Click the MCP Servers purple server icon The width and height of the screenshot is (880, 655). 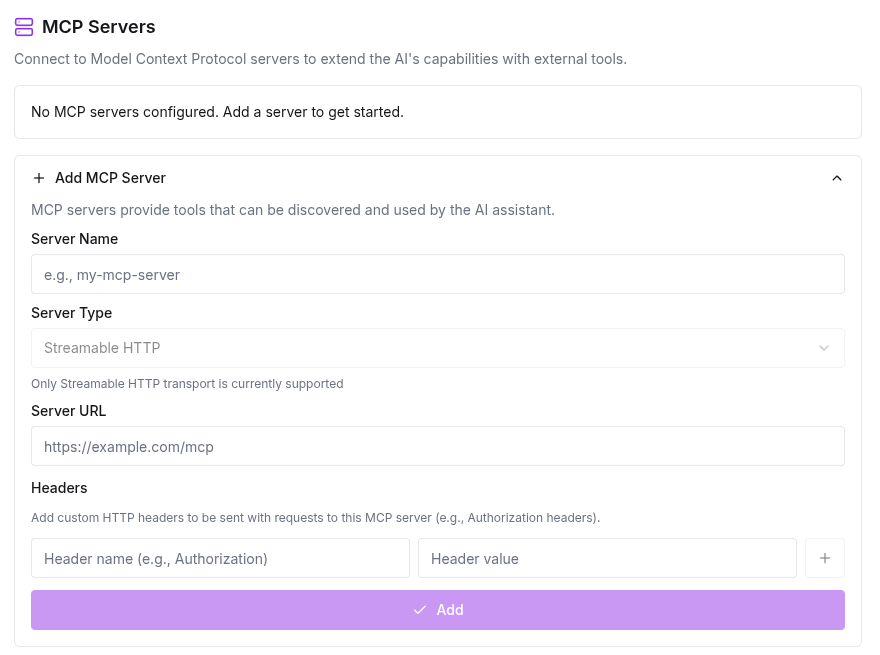(24, 27)
